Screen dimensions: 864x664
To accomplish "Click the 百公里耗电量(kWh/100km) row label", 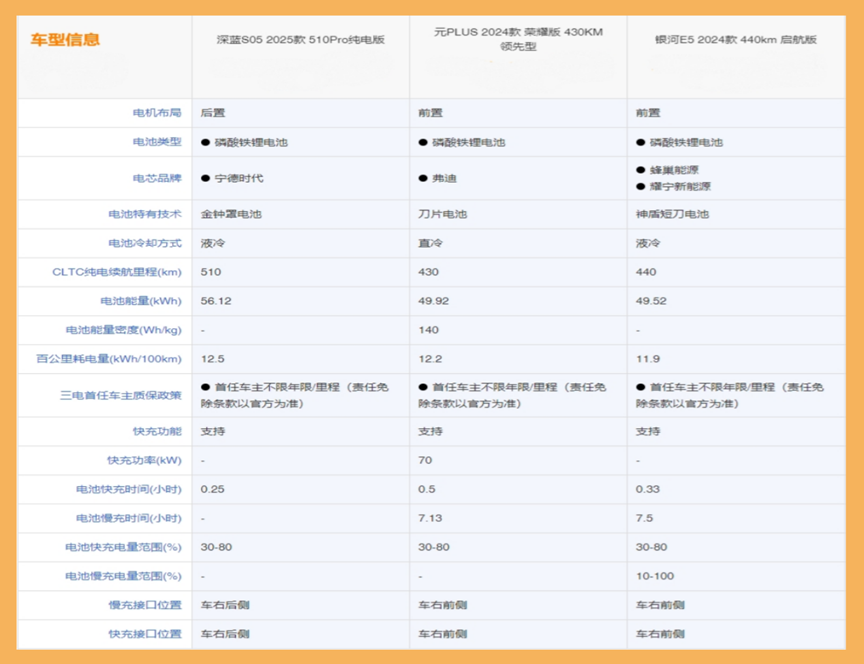I will pyautogui.click(x=109, y=359).
